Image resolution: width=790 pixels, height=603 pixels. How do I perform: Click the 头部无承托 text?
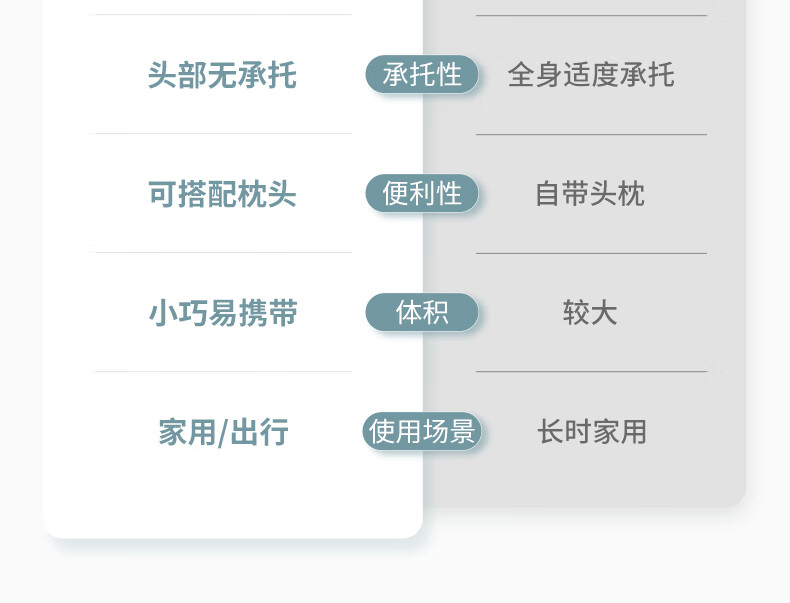222,75
